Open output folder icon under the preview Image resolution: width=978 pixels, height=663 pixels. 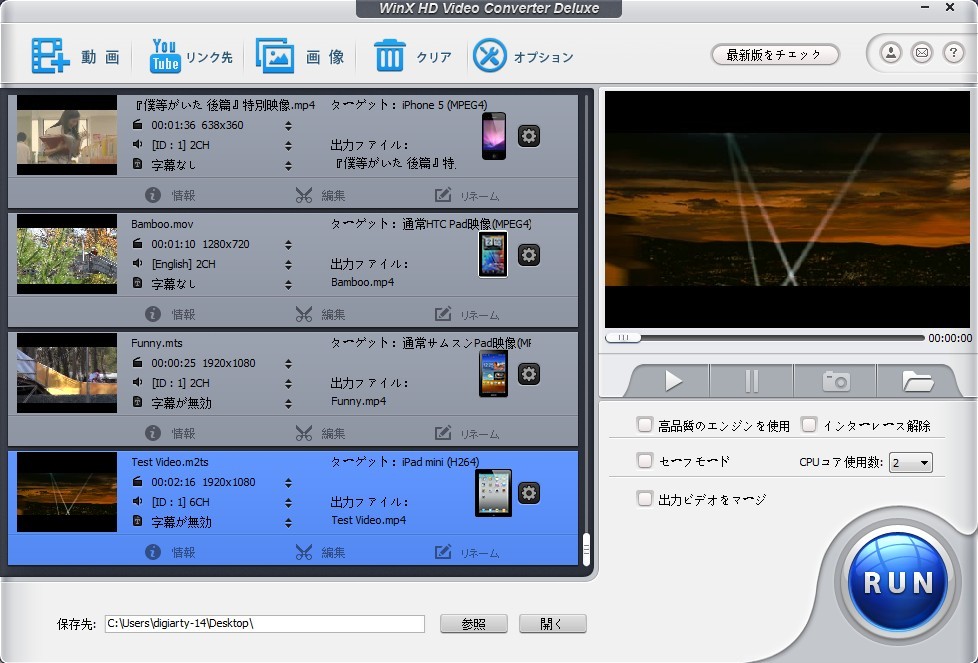917,381
